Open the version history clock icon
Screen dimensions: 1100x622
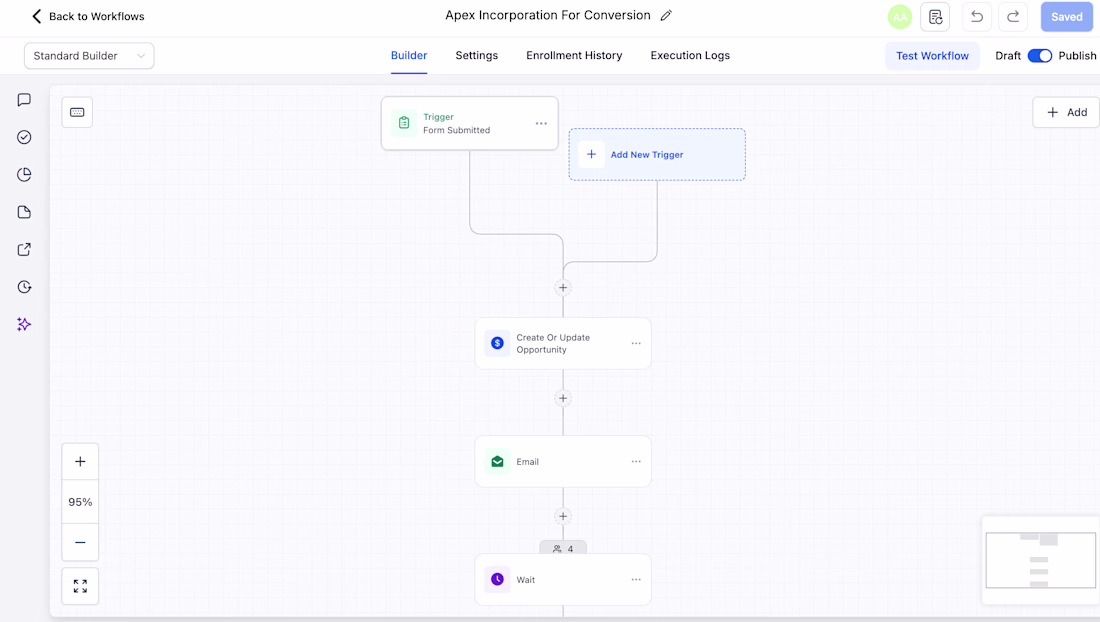coord(24,287)
